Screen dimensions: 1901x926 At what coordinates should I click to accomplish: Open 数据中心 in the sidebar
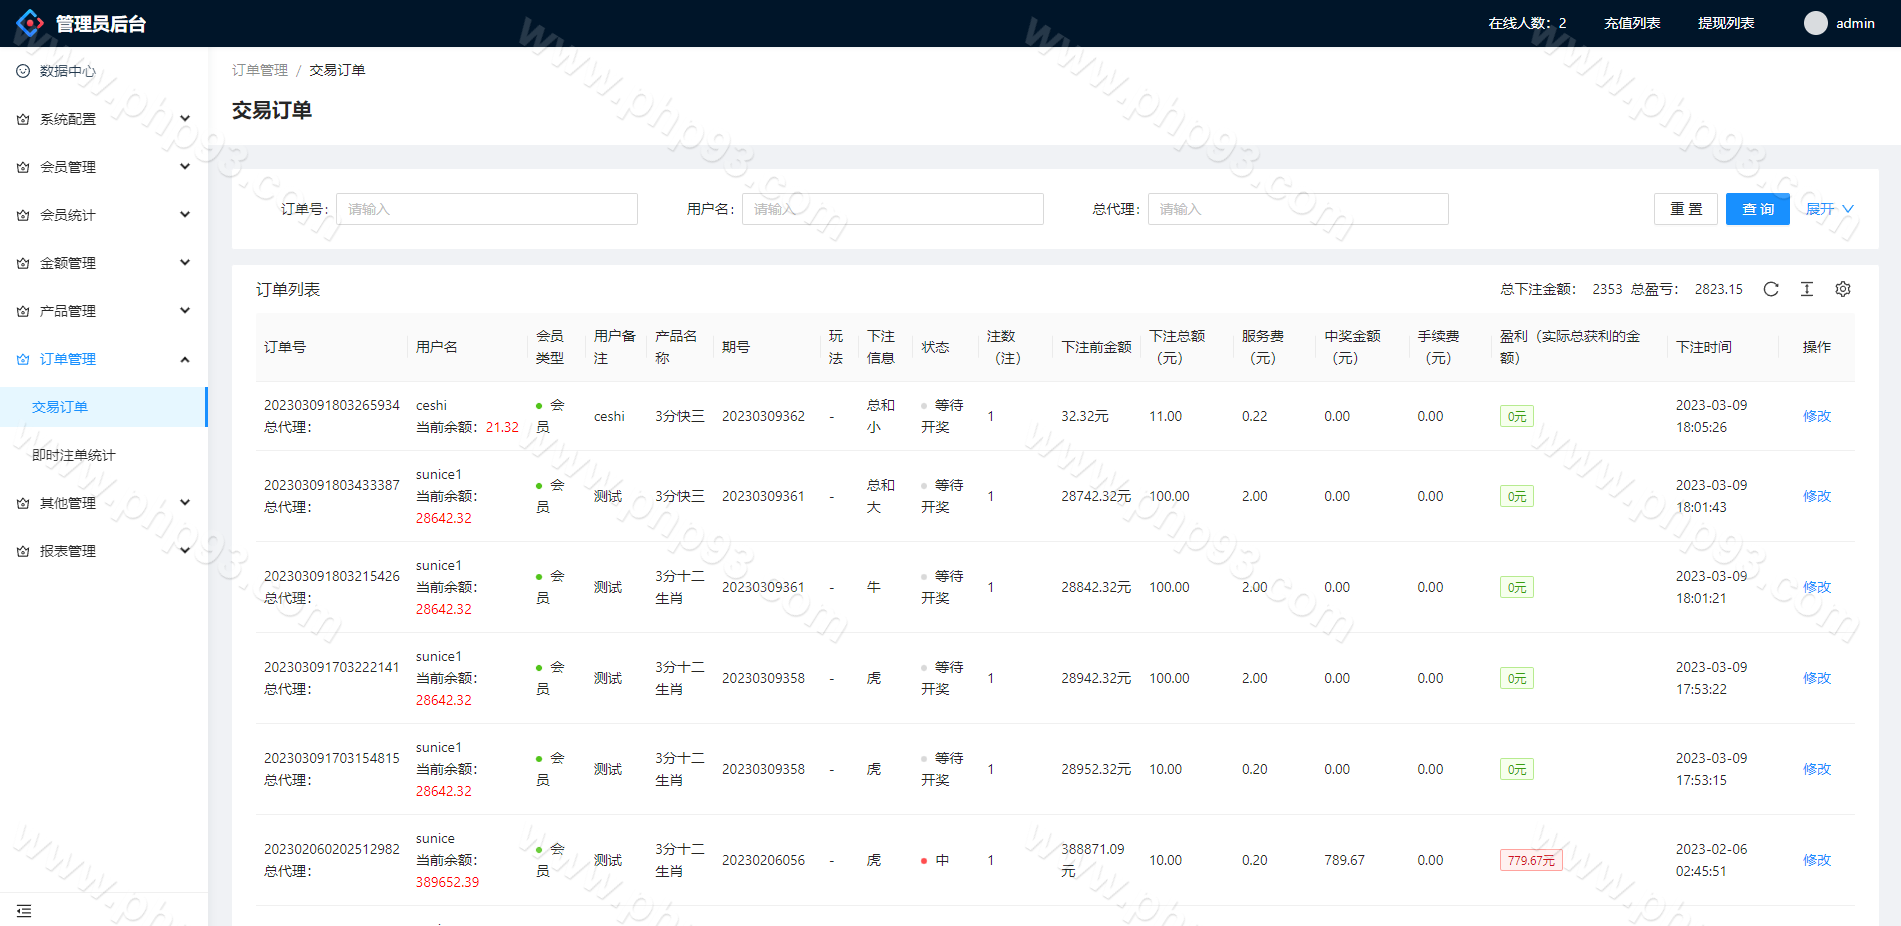[68, 71]
